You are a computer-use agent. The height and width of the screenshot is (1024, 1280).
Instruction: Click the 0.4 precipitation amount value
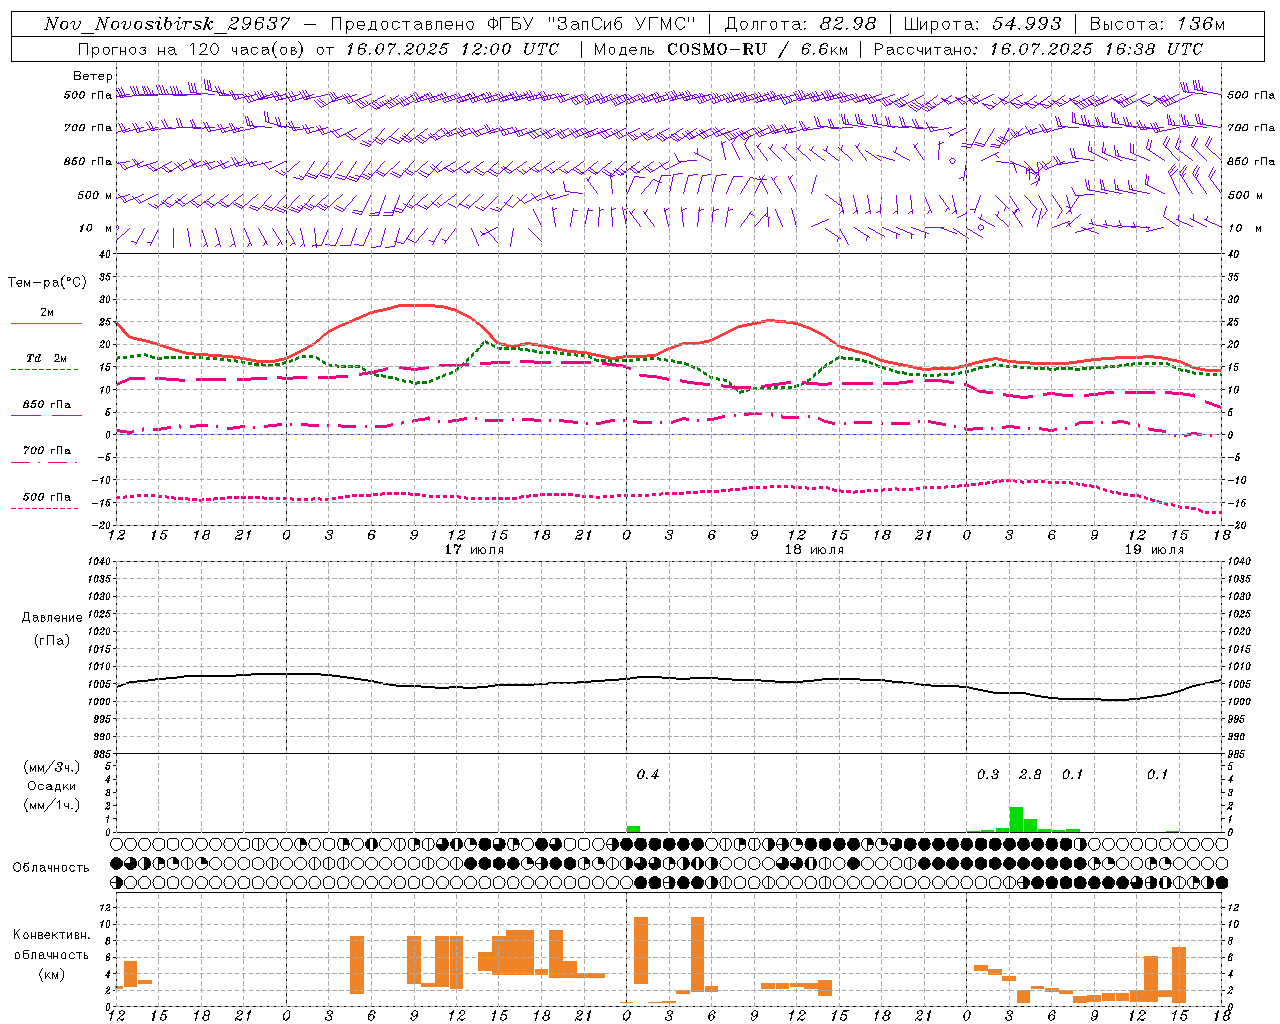(648, 775)
